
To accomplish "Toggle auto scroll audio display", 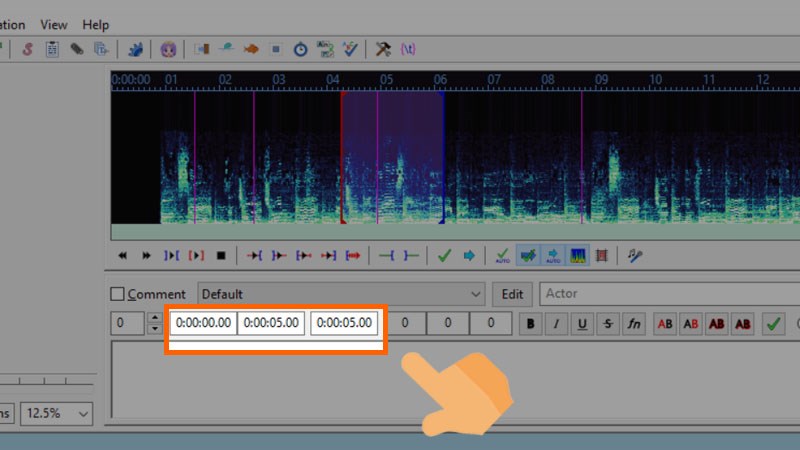I will (553, 256).
